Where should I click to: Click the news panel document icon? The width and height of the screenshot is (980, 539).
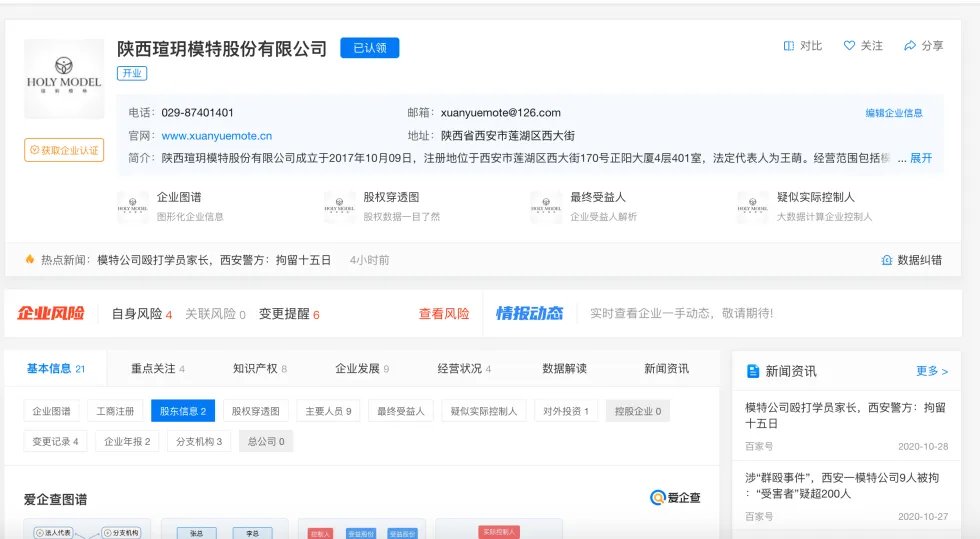753,371
